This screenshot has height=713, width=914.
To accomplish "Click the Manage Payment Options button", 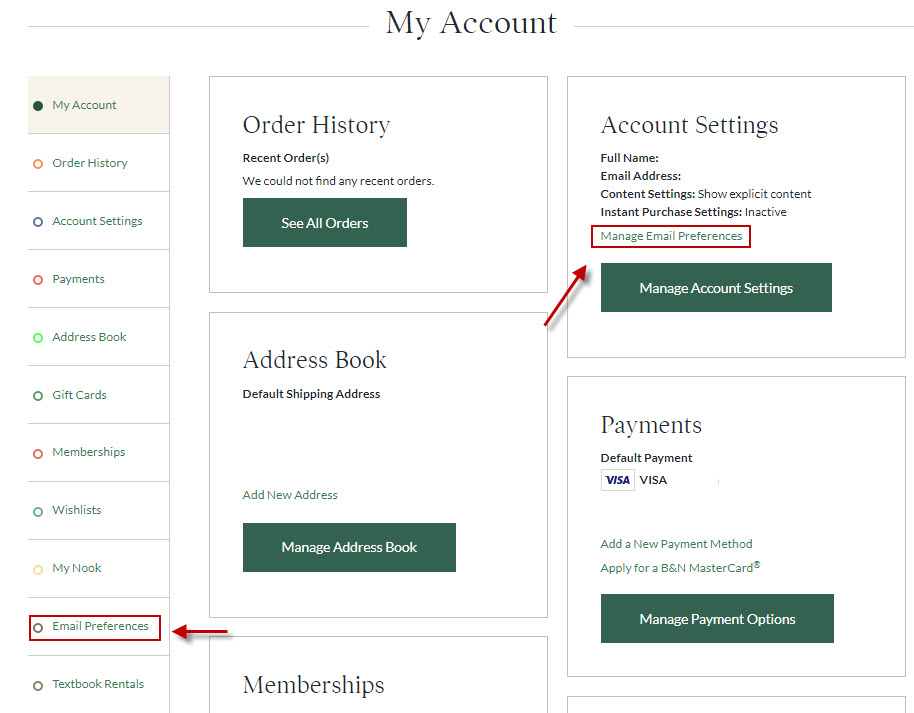I will (x=717, y=619).
